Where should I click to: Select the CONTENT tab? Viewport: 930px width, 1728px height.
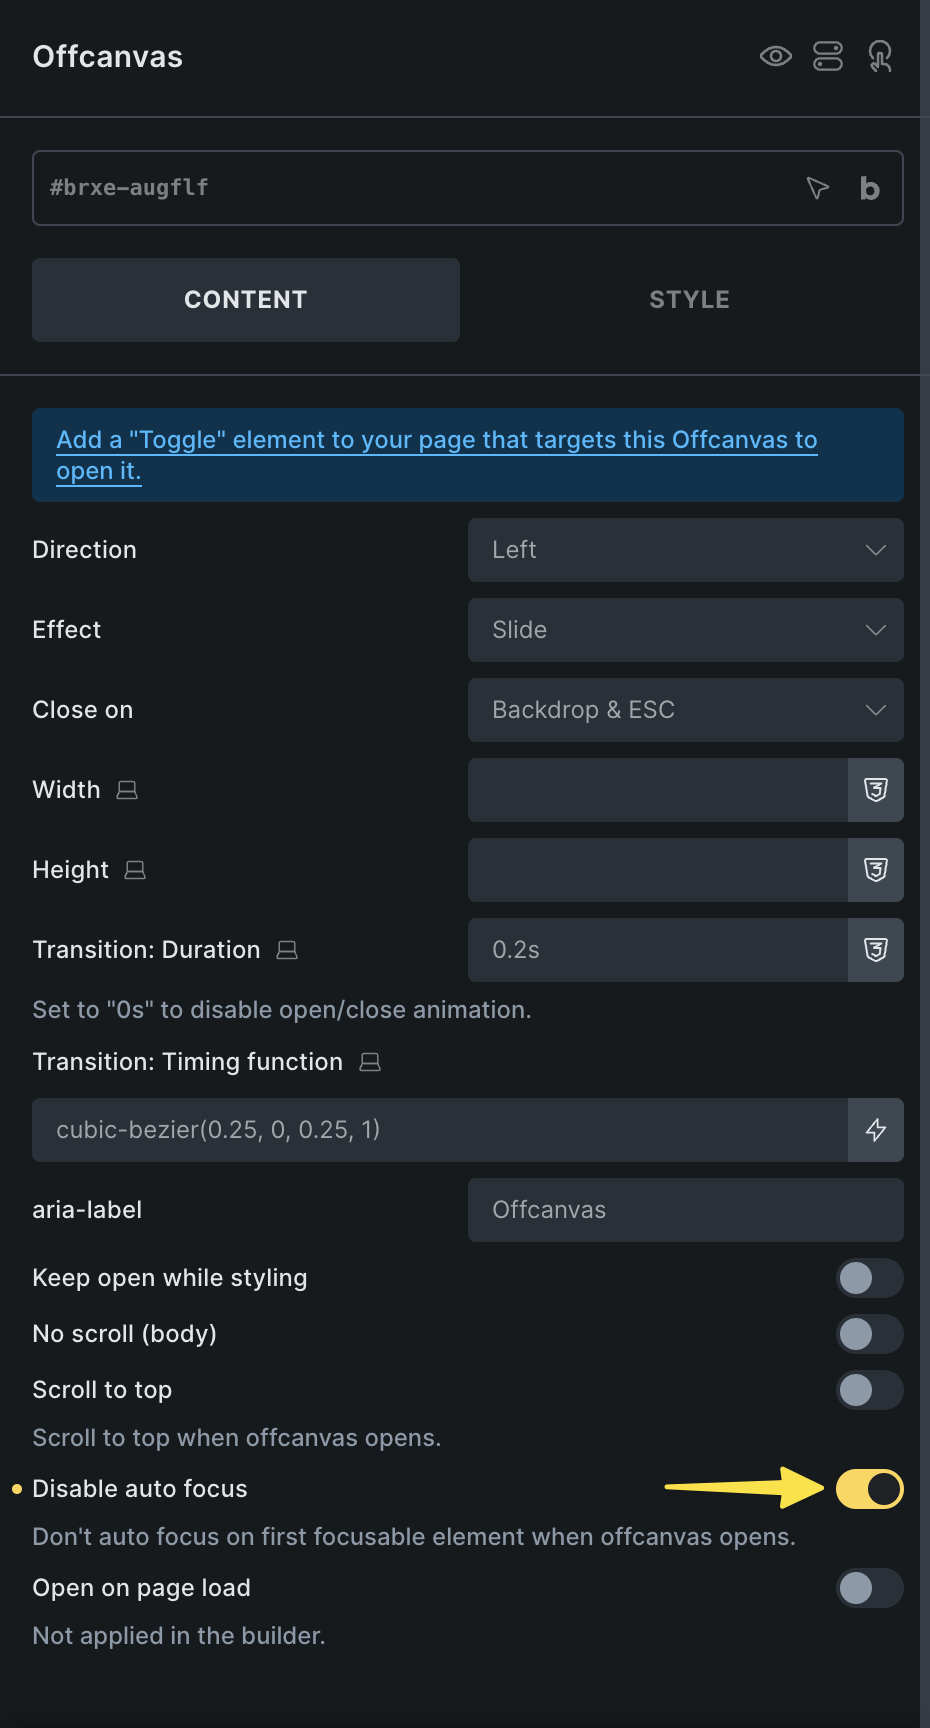point(246,300)
